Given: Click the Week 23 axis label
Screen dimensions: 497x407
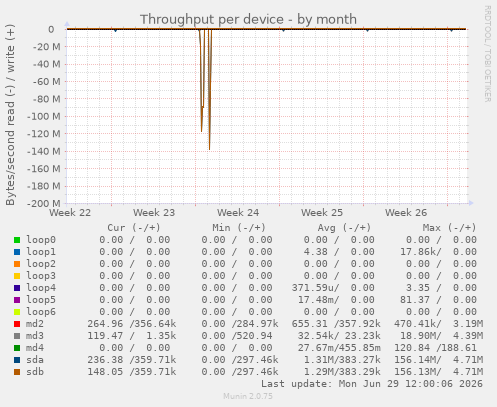Looking at the screenshot, I should point(154,213).
